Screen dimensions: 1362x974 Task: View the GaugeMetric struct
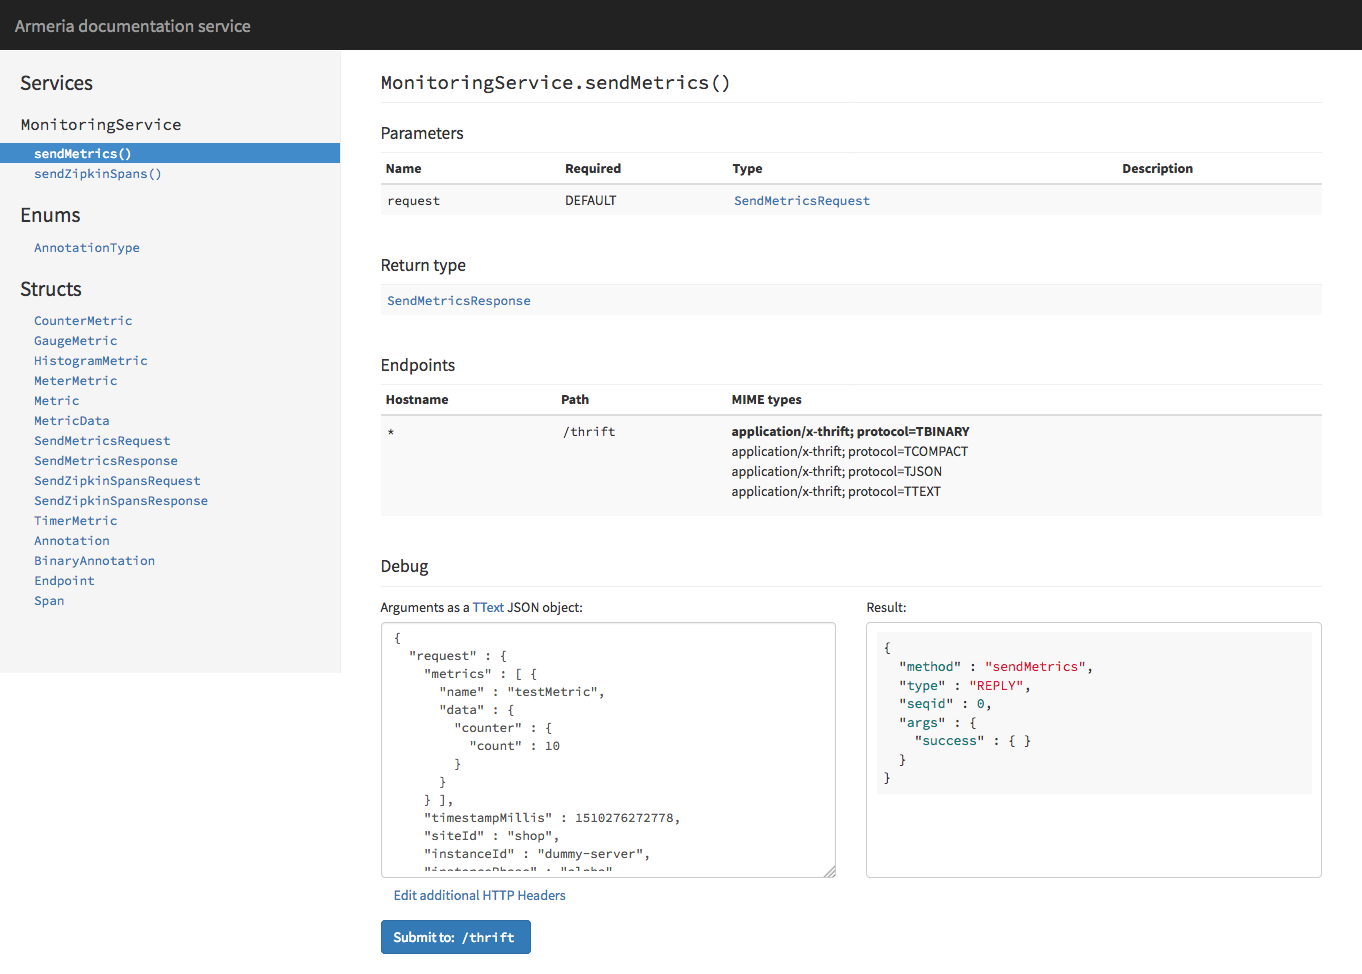[76, 340]
